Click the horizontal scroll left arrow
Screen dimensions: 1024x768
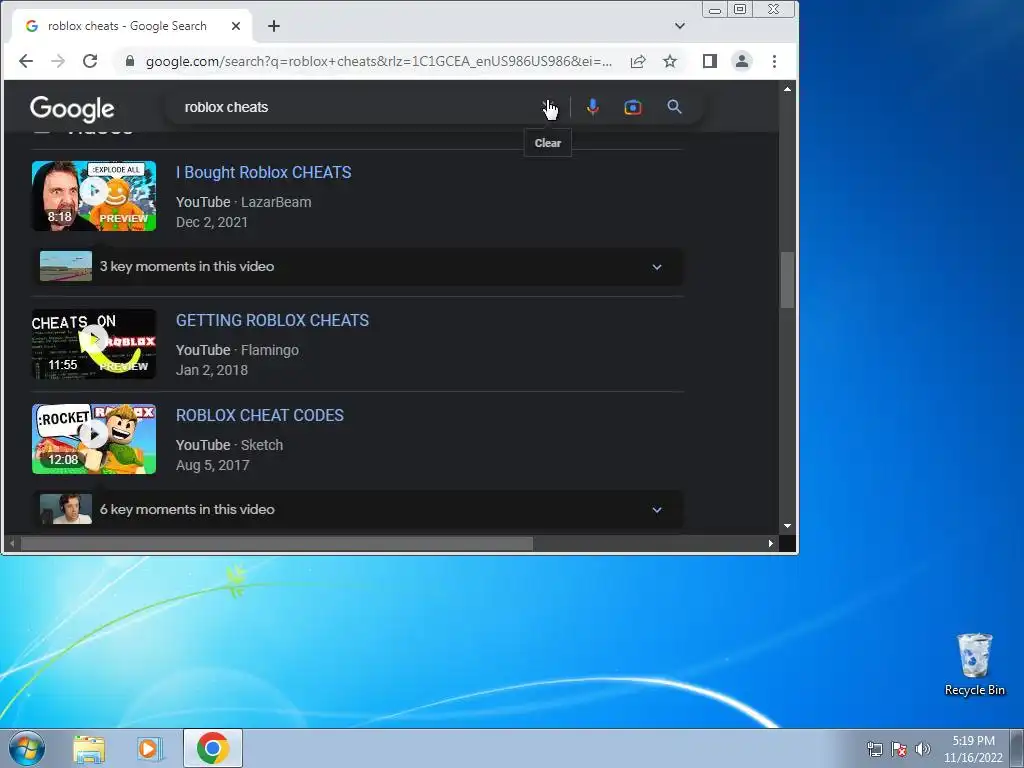point(12,543)
